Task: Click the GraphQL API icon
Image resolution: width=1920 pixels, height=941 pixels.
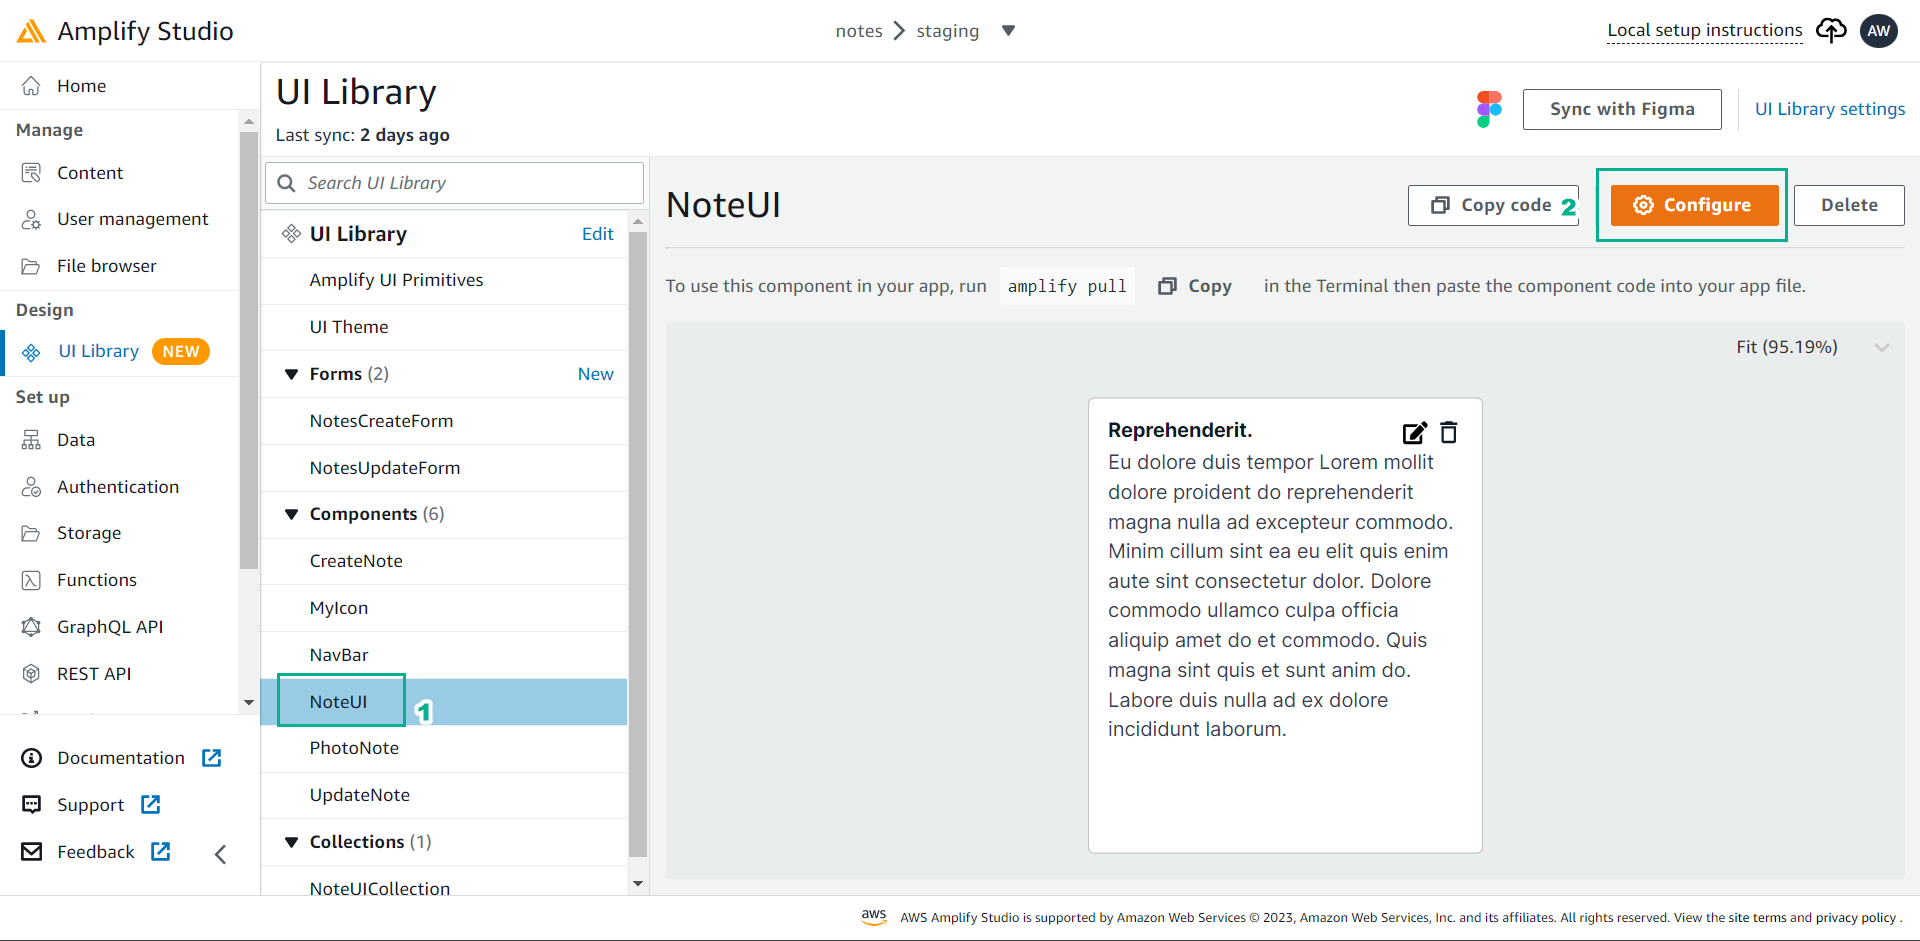Action: pos(32,627)
